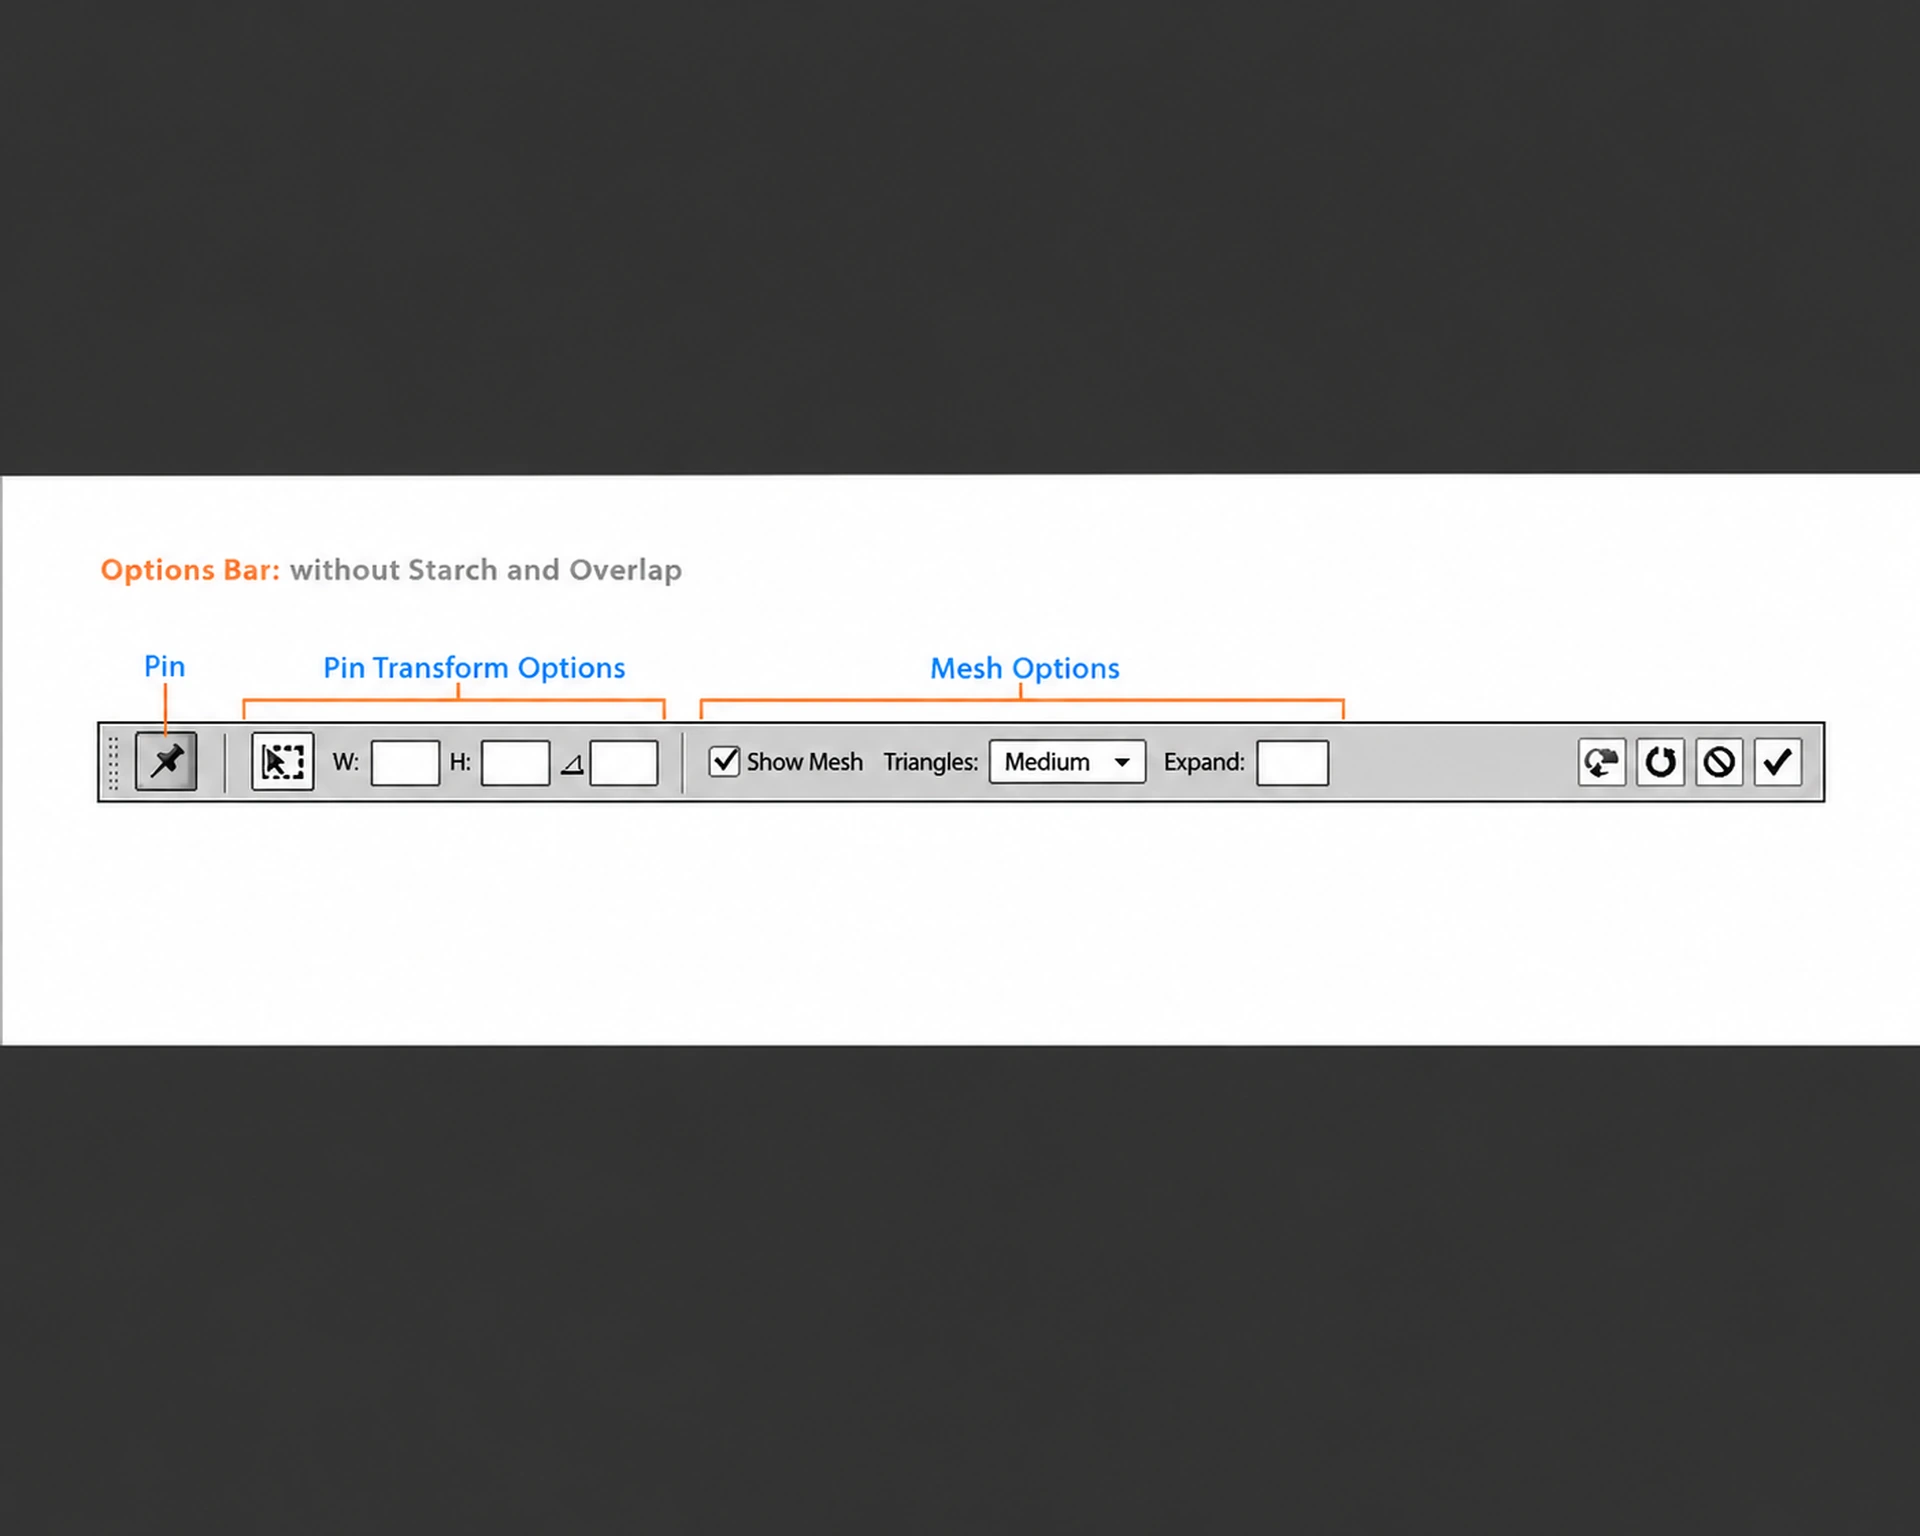Click the Expand: label
The height and width of the screenshot is (1536, 1920).
[x=1204, y=763]
